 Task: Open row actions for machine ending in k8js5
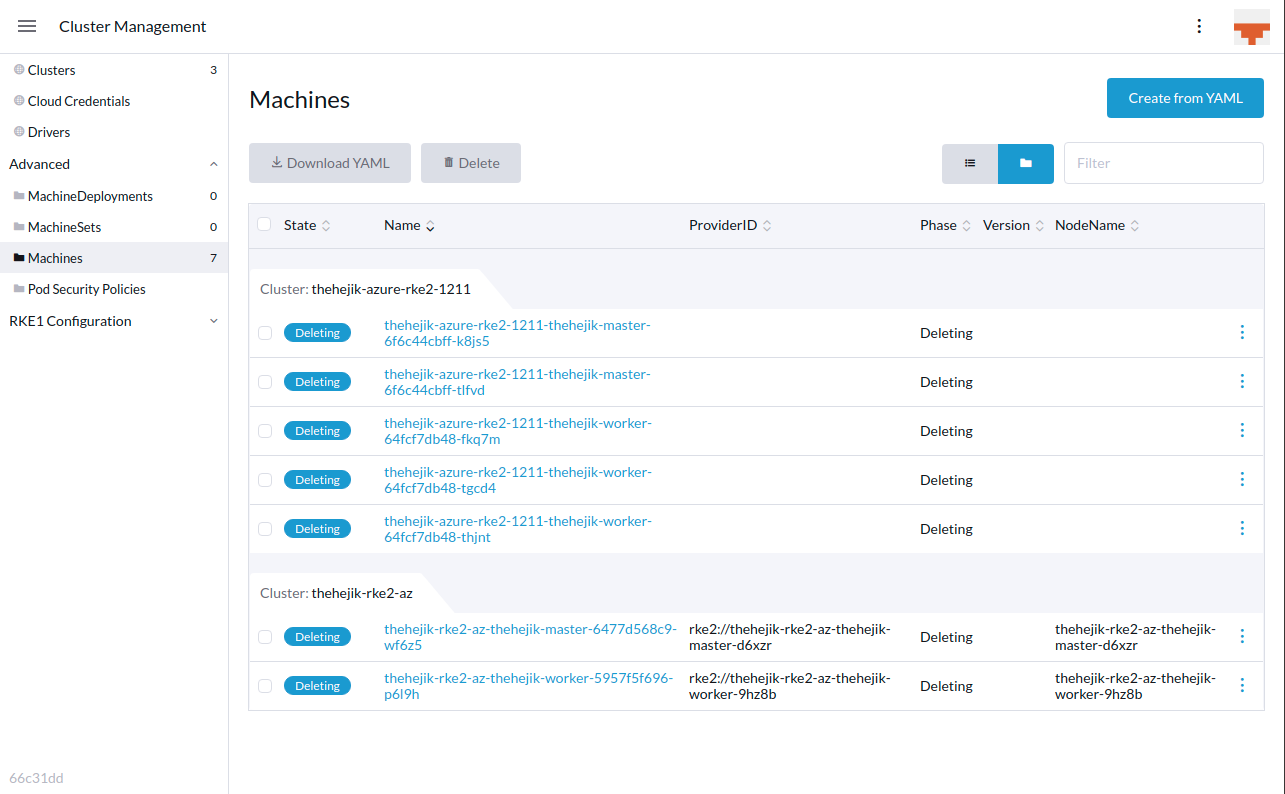click(x=1242, y=332)
